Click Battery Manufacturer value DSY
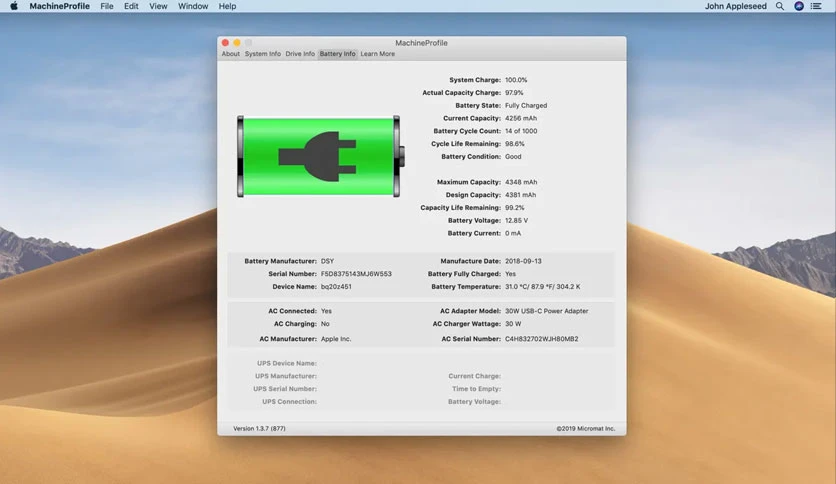This screenshot has width=836, height=484. tap(327, 261)
